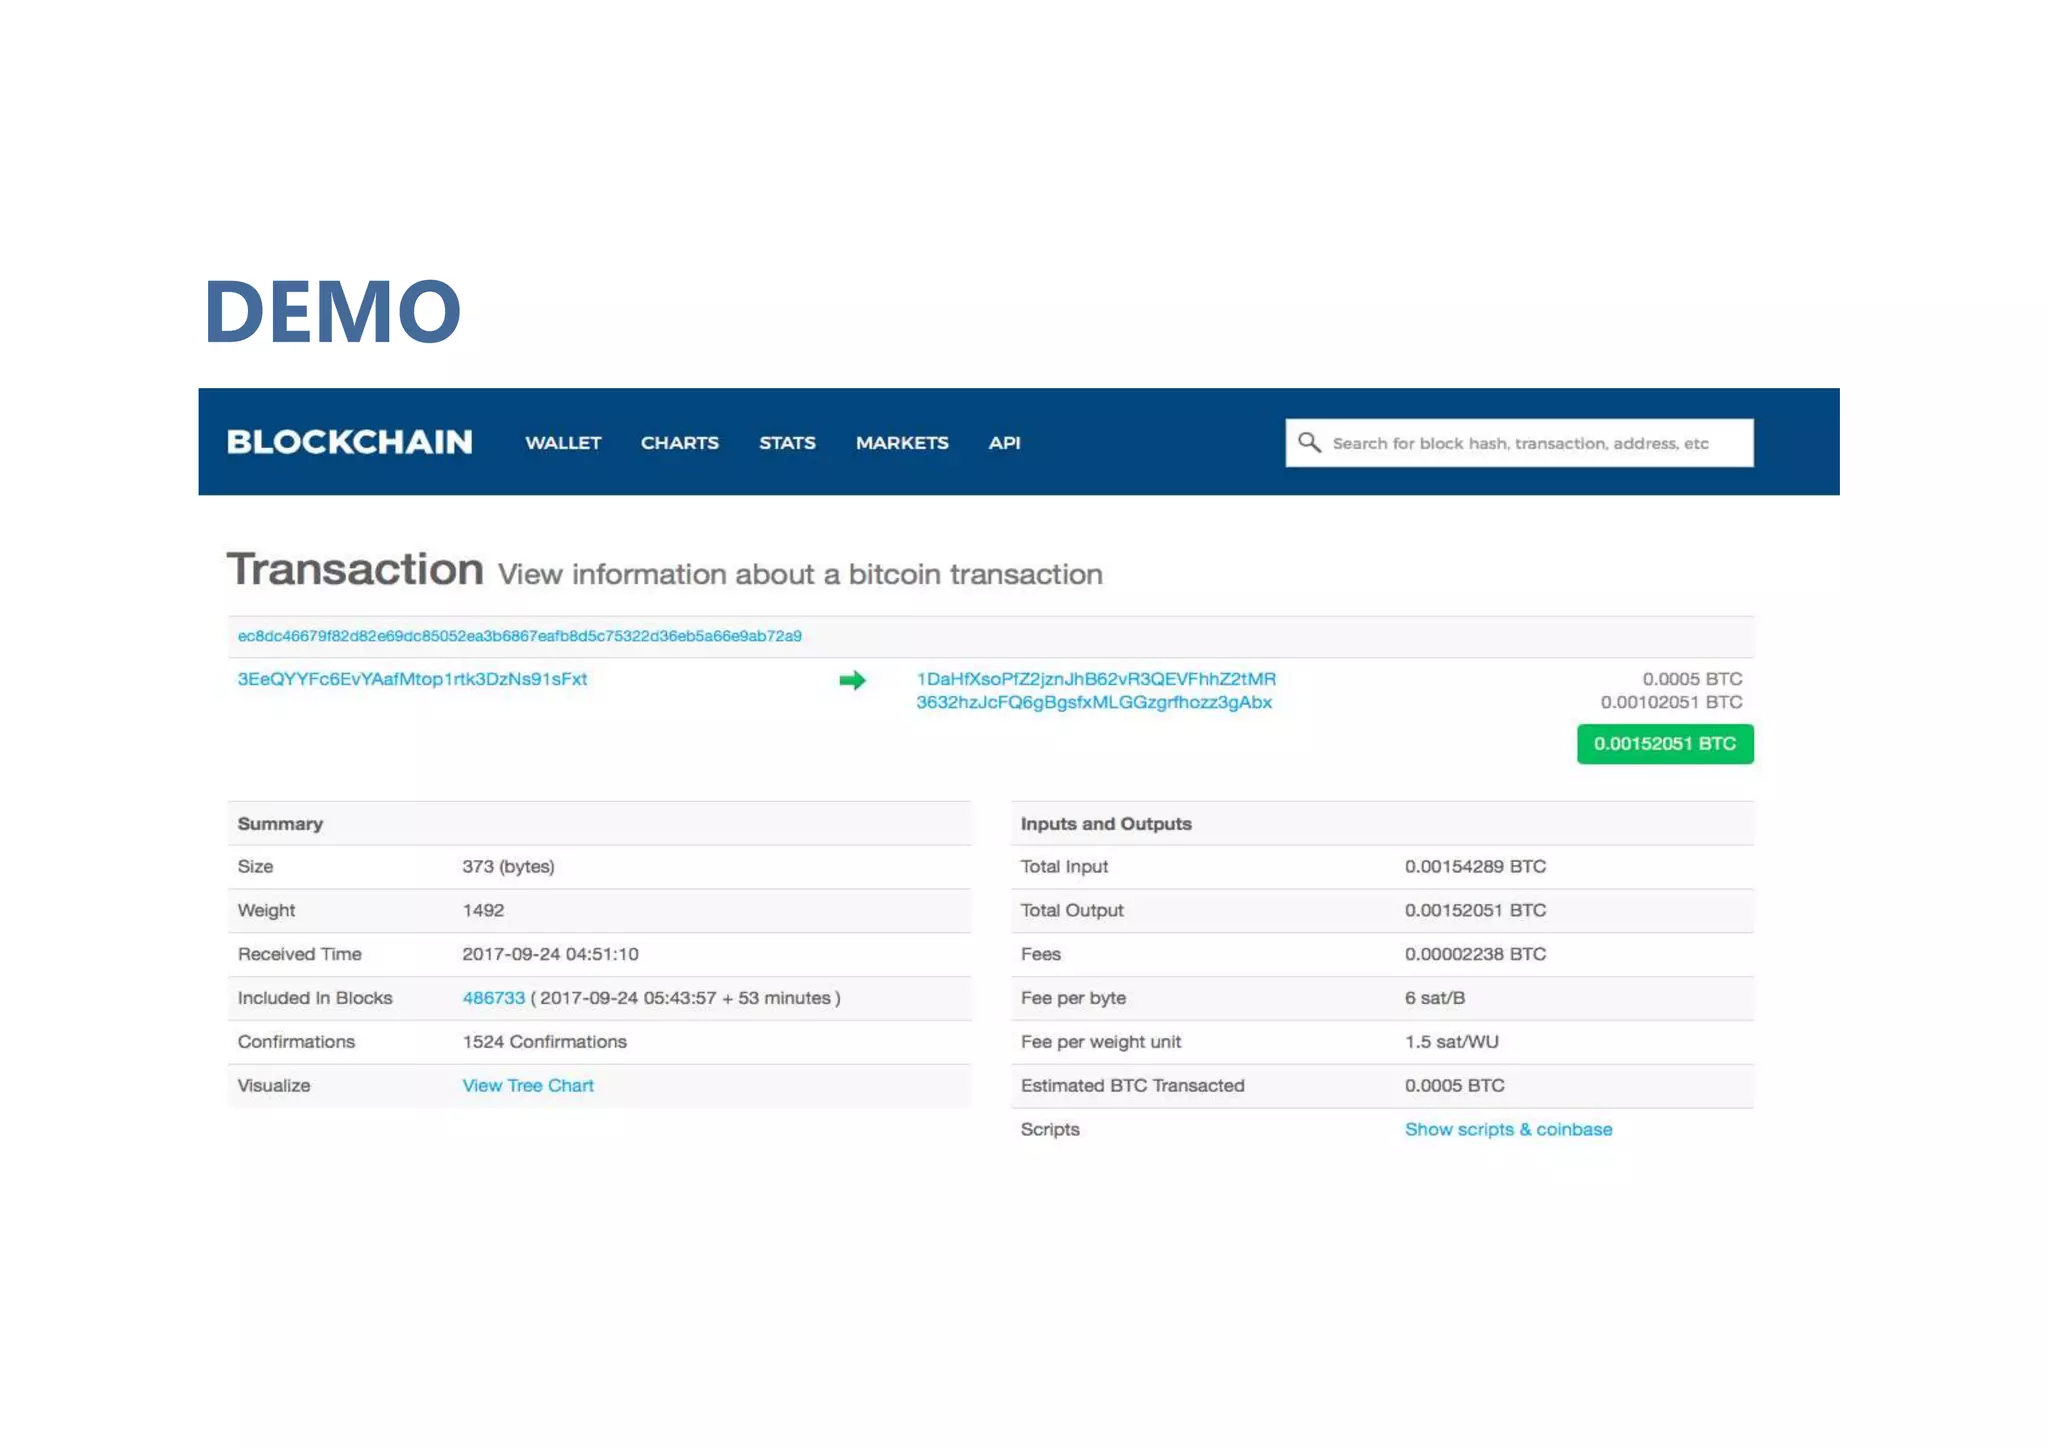The height and width of the screenshot is (1448, 2048).
Task: Select received time 2017-09-24 04:51:10
Action: [550, 955]
